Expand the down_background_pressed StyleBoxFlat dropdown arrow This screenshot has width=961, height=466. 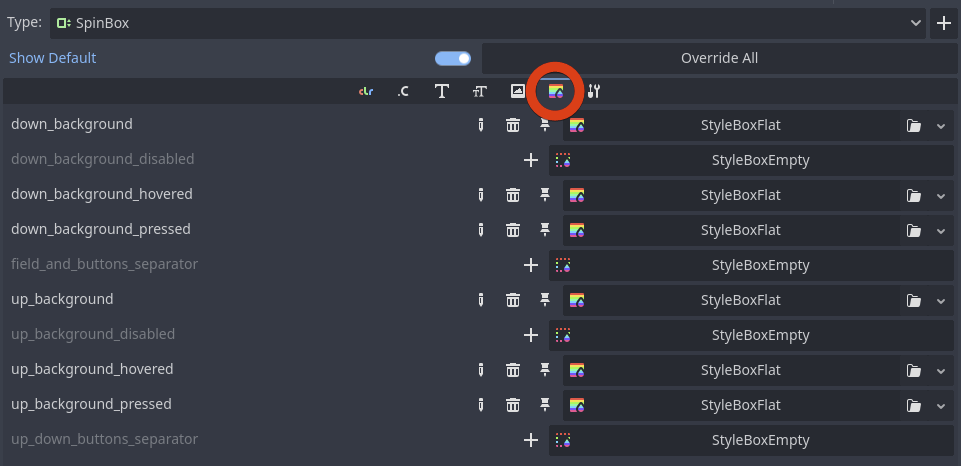[941, 231]
